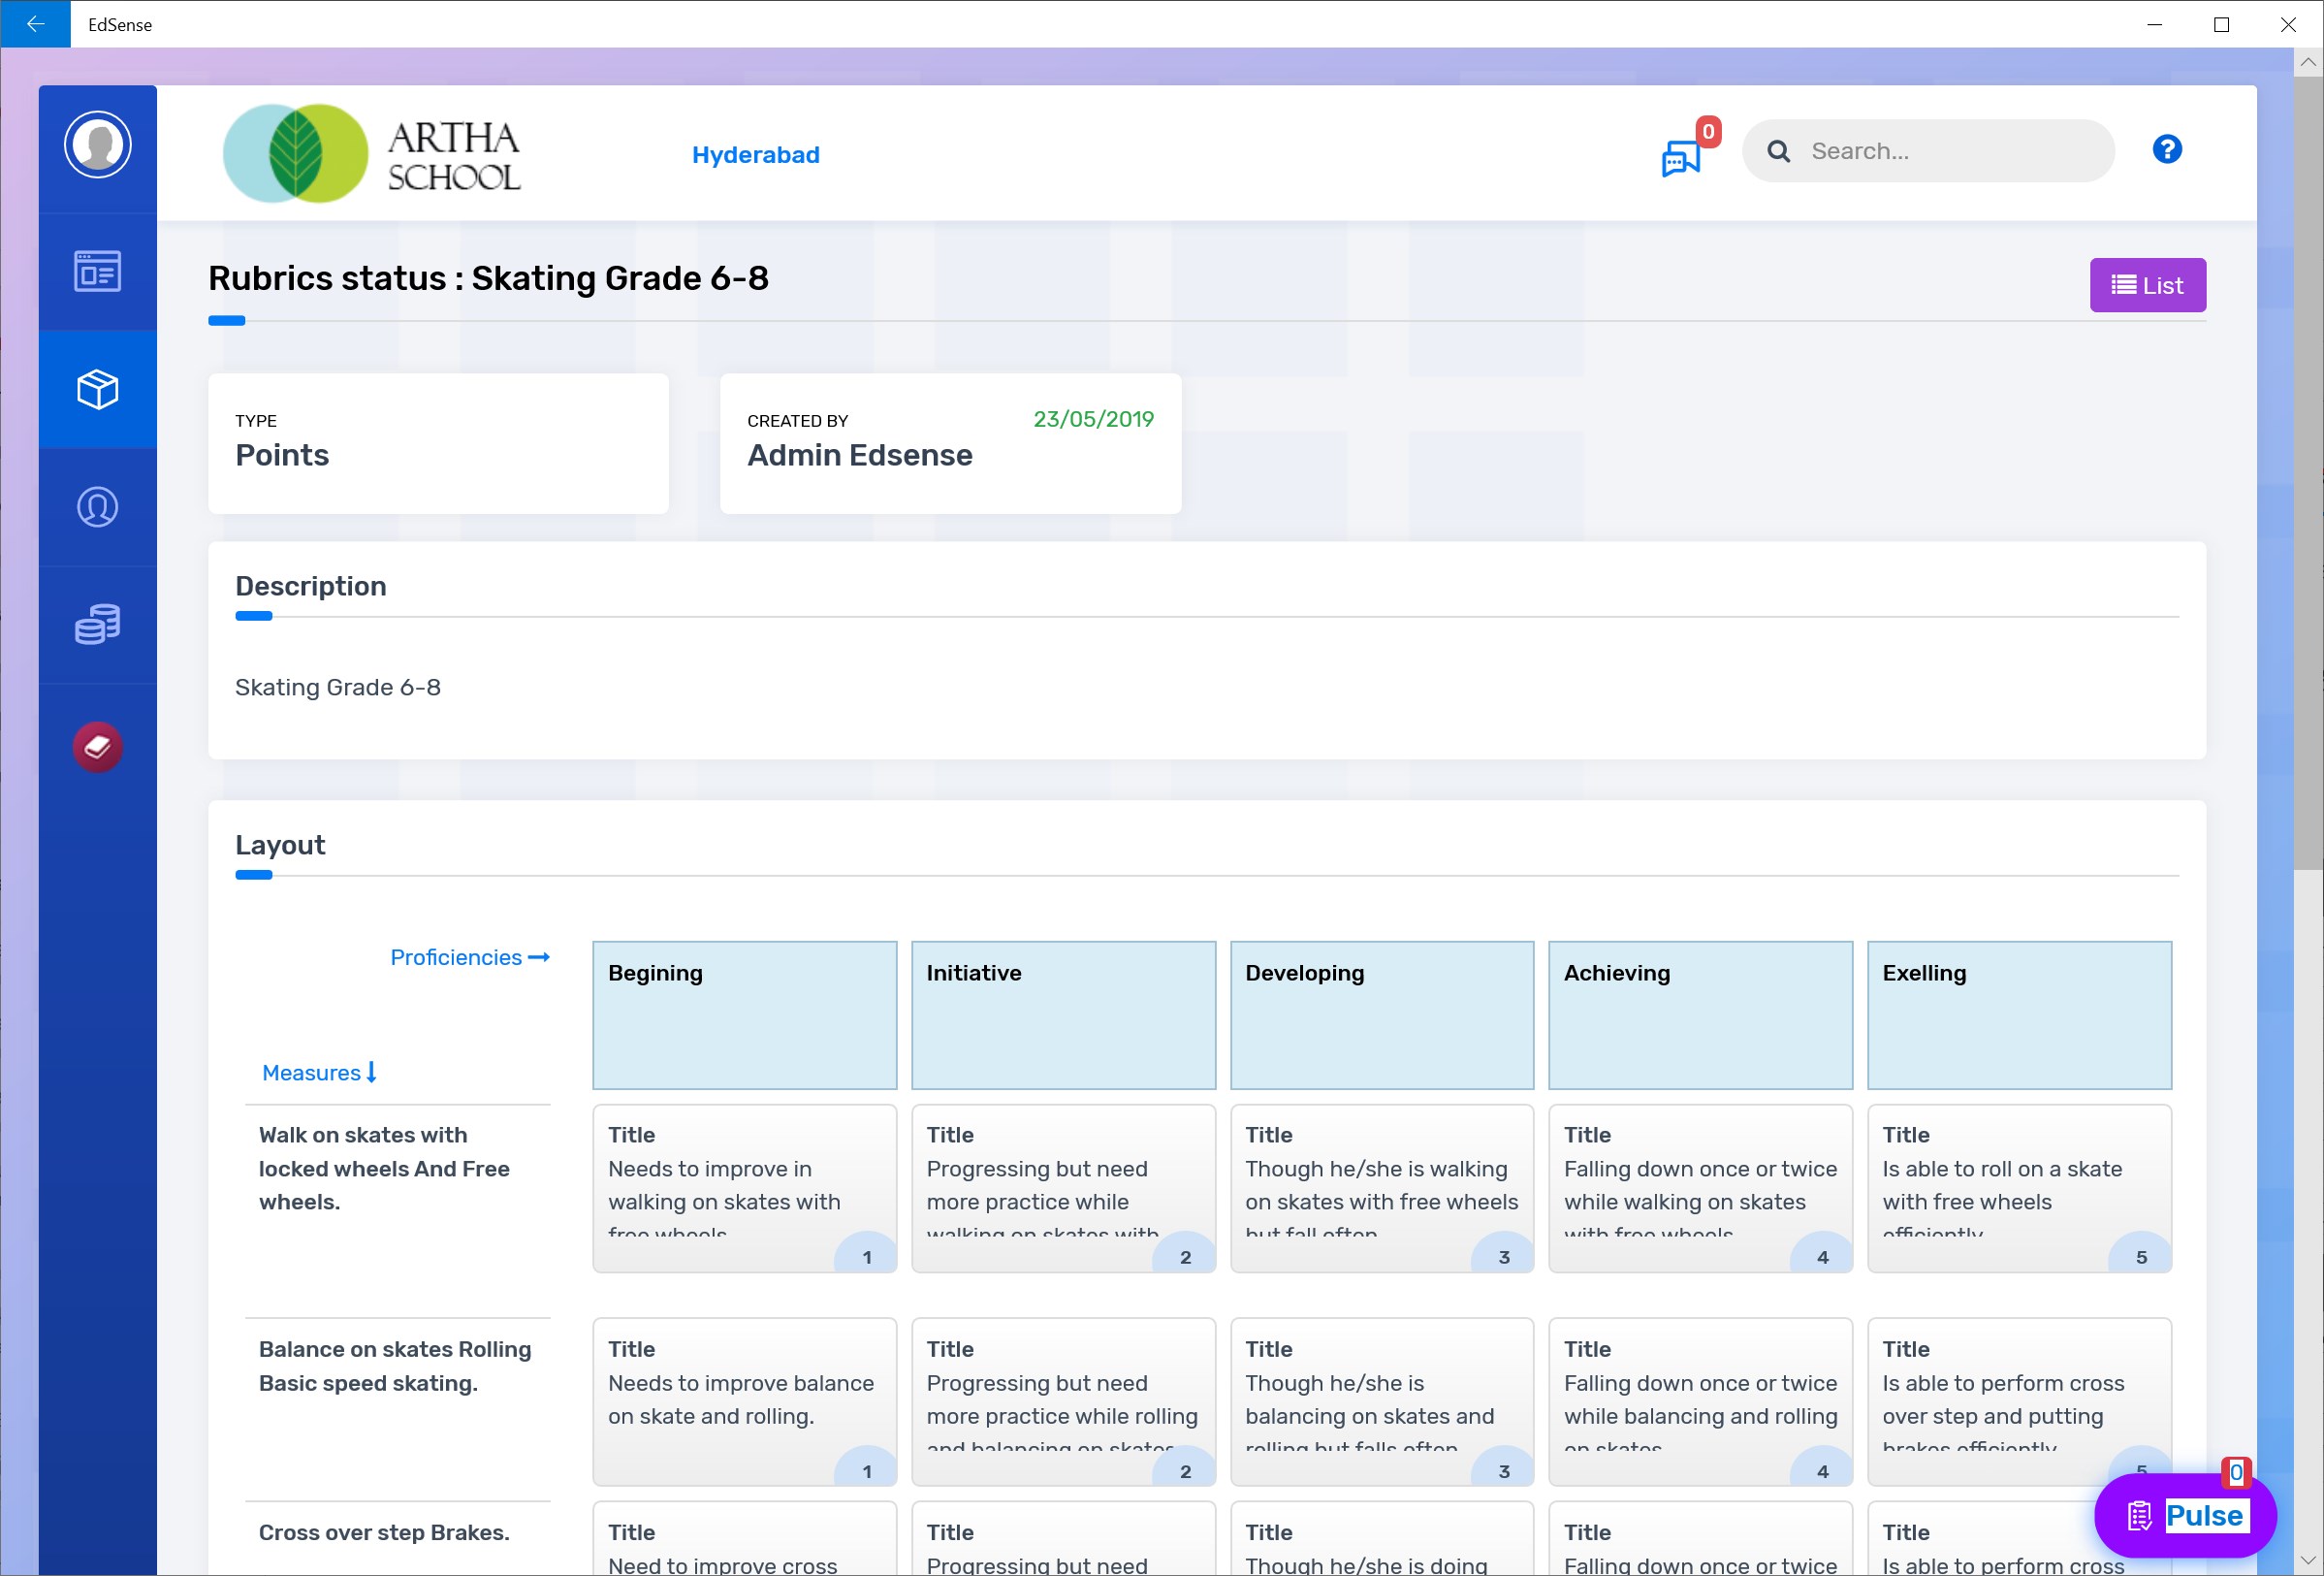Open the chat messages icon

click(1680, 157)
